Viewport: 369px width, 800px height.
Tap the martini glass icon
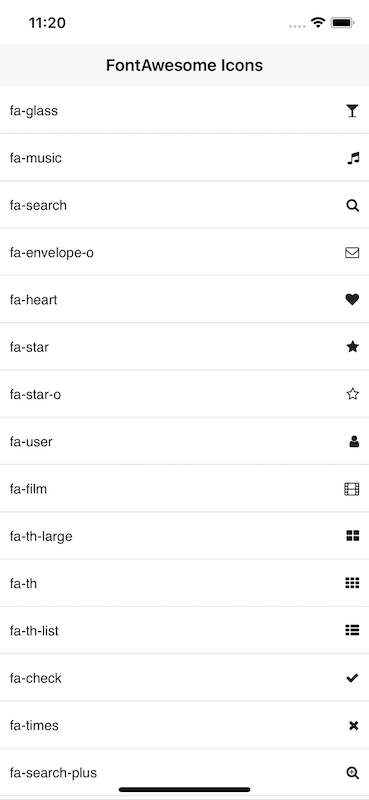coord(352,111)
